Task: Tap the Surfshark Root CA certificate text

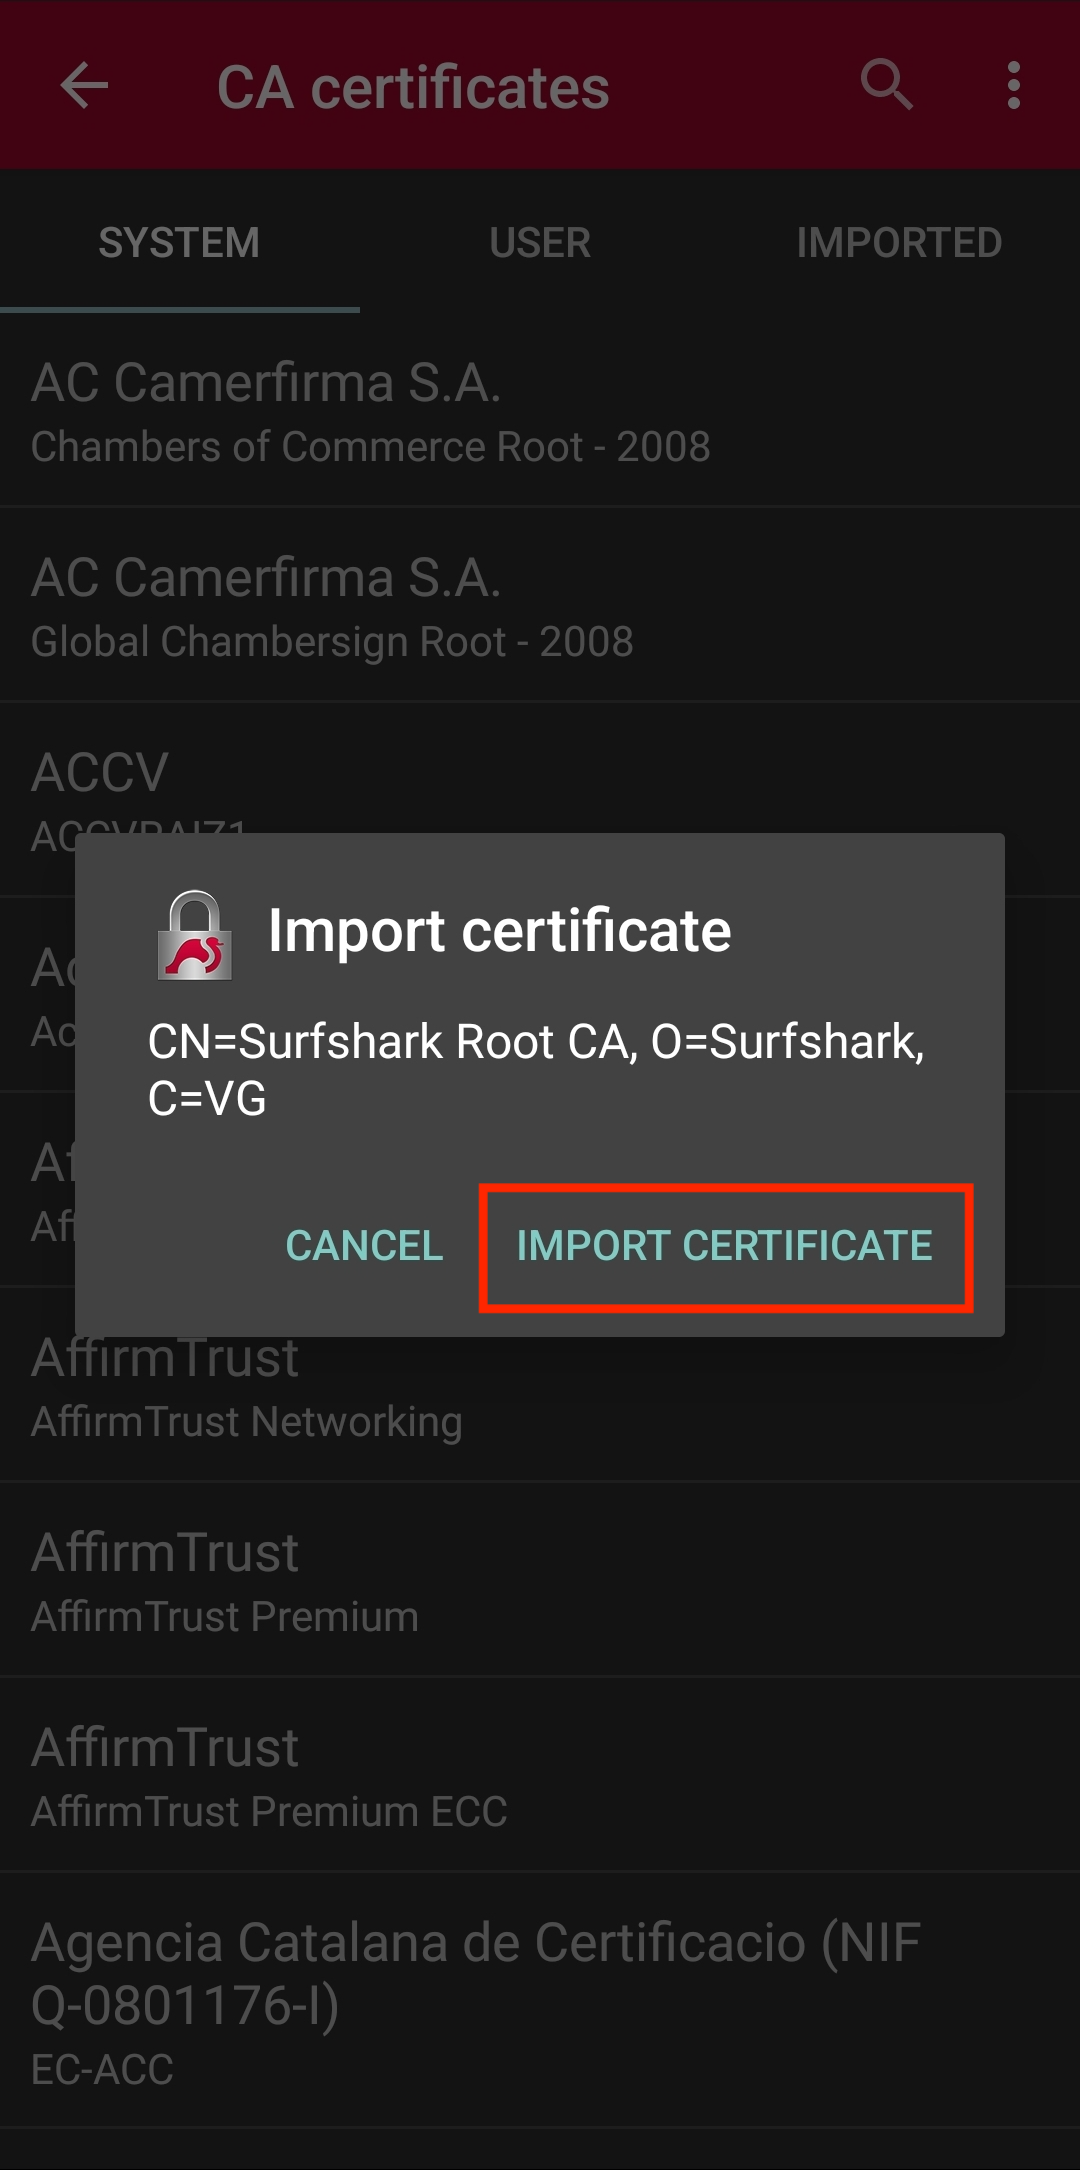Action: (x=536, y=1069)
